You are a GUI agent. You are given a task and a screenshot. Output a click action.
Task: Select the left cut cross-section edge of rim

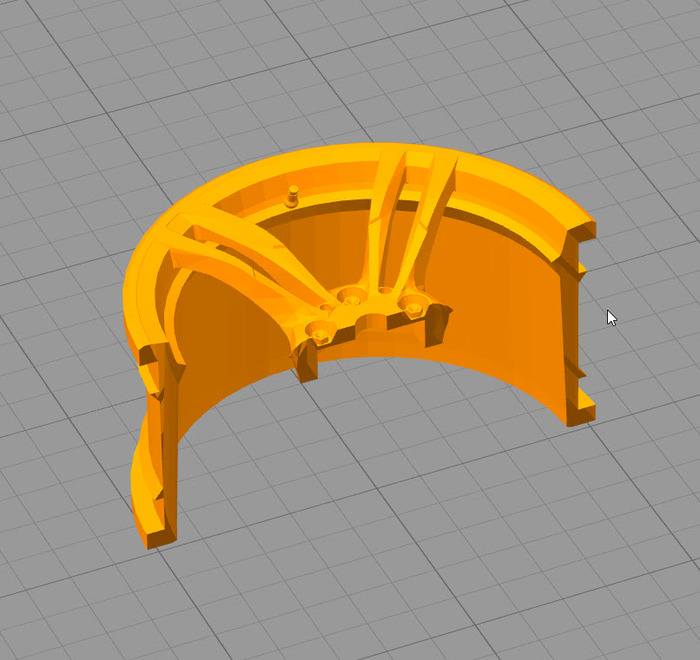[x=166, y=450]
